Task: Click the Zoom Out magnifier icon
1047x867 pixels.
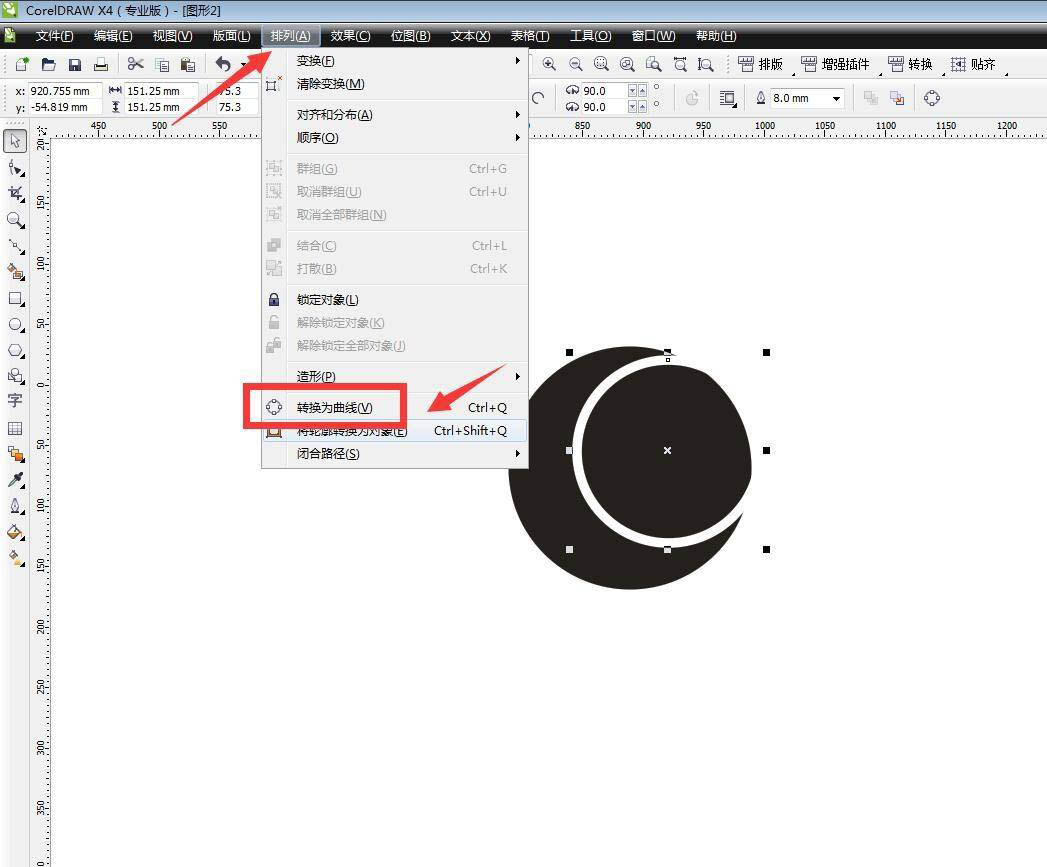Action: (576, 64)
